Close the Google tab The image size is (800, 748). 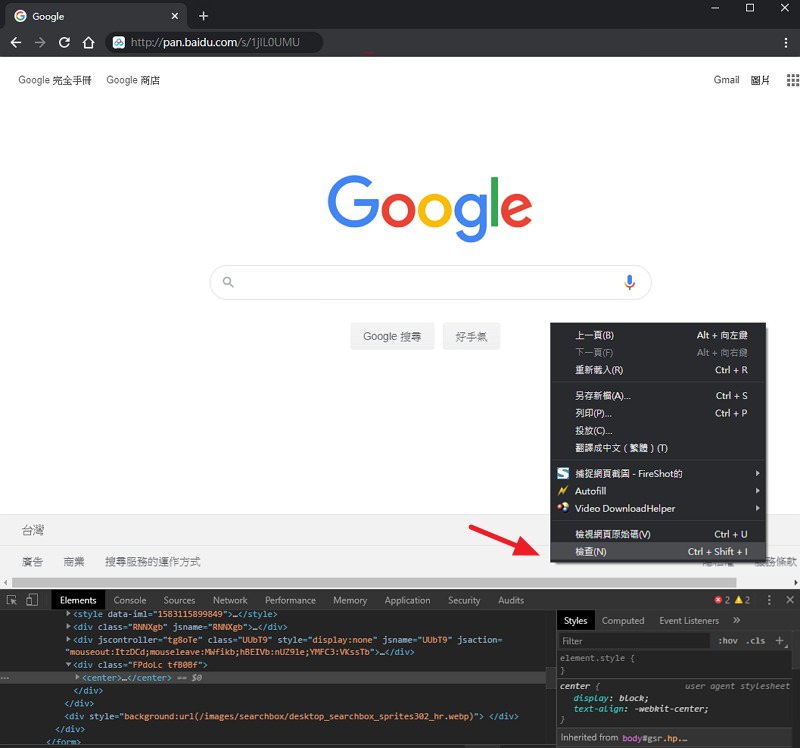[x=174, y=16]
